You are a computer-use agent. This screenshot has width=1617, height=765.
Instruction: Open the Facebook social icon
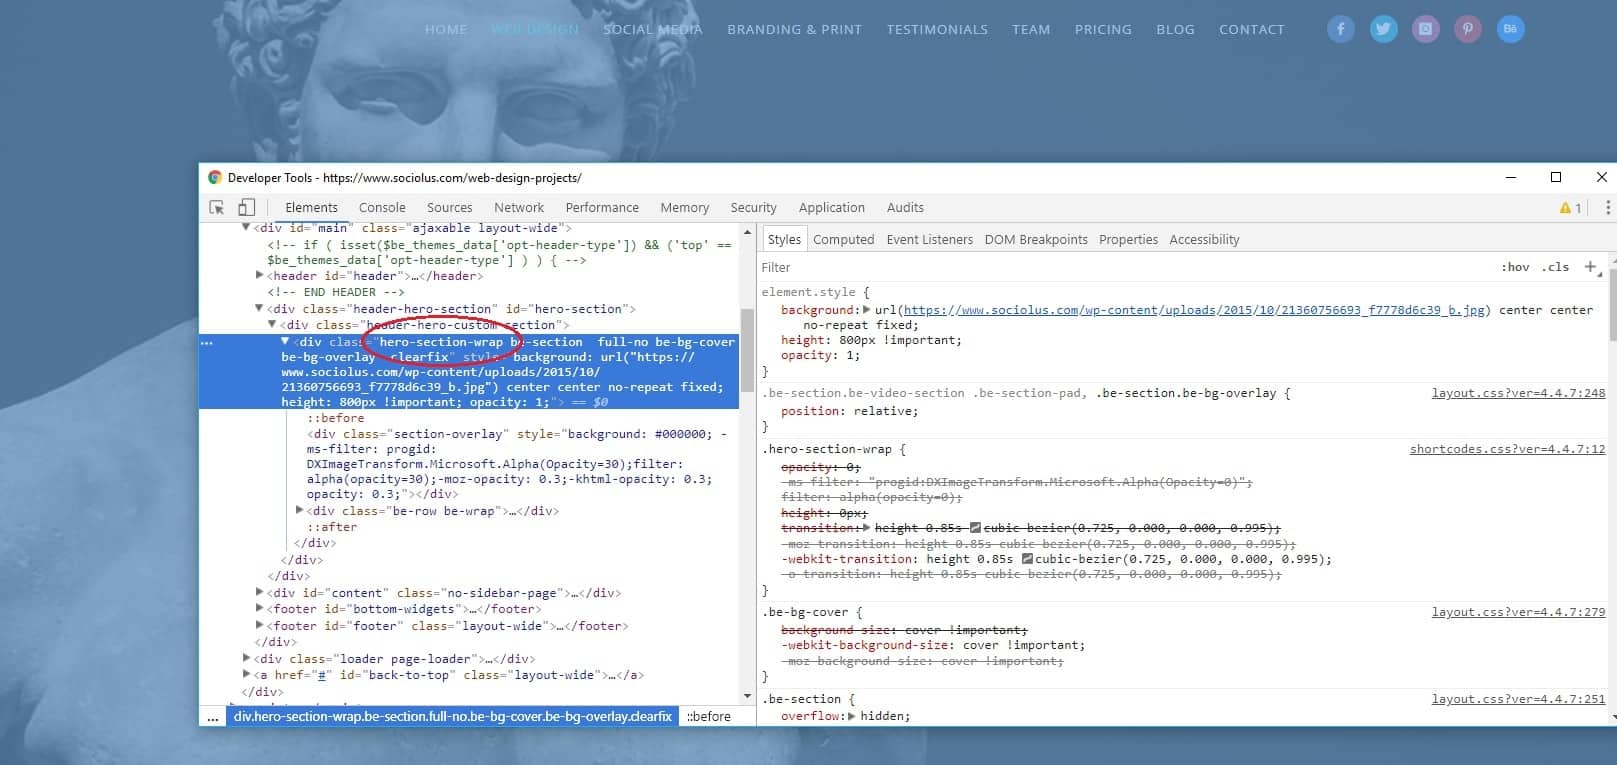1341,29
